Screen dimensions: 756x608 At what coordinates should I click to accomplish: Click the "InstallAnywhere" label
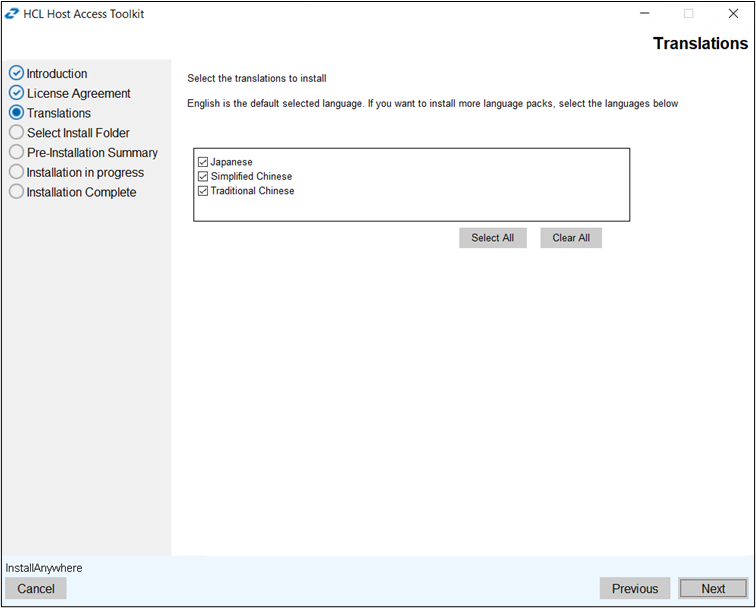(44, 568)
